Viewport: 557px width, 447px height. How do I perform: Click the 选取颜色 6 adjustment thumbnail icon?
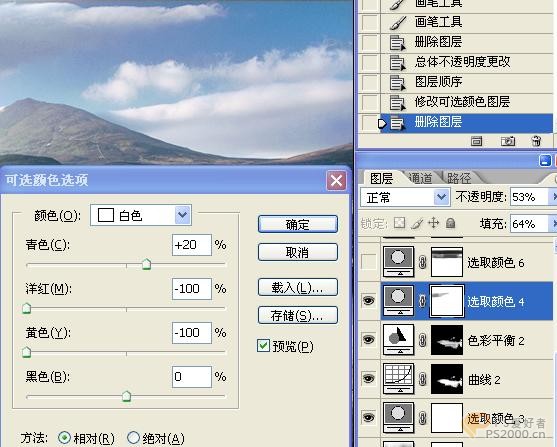(x=399, y=262)
